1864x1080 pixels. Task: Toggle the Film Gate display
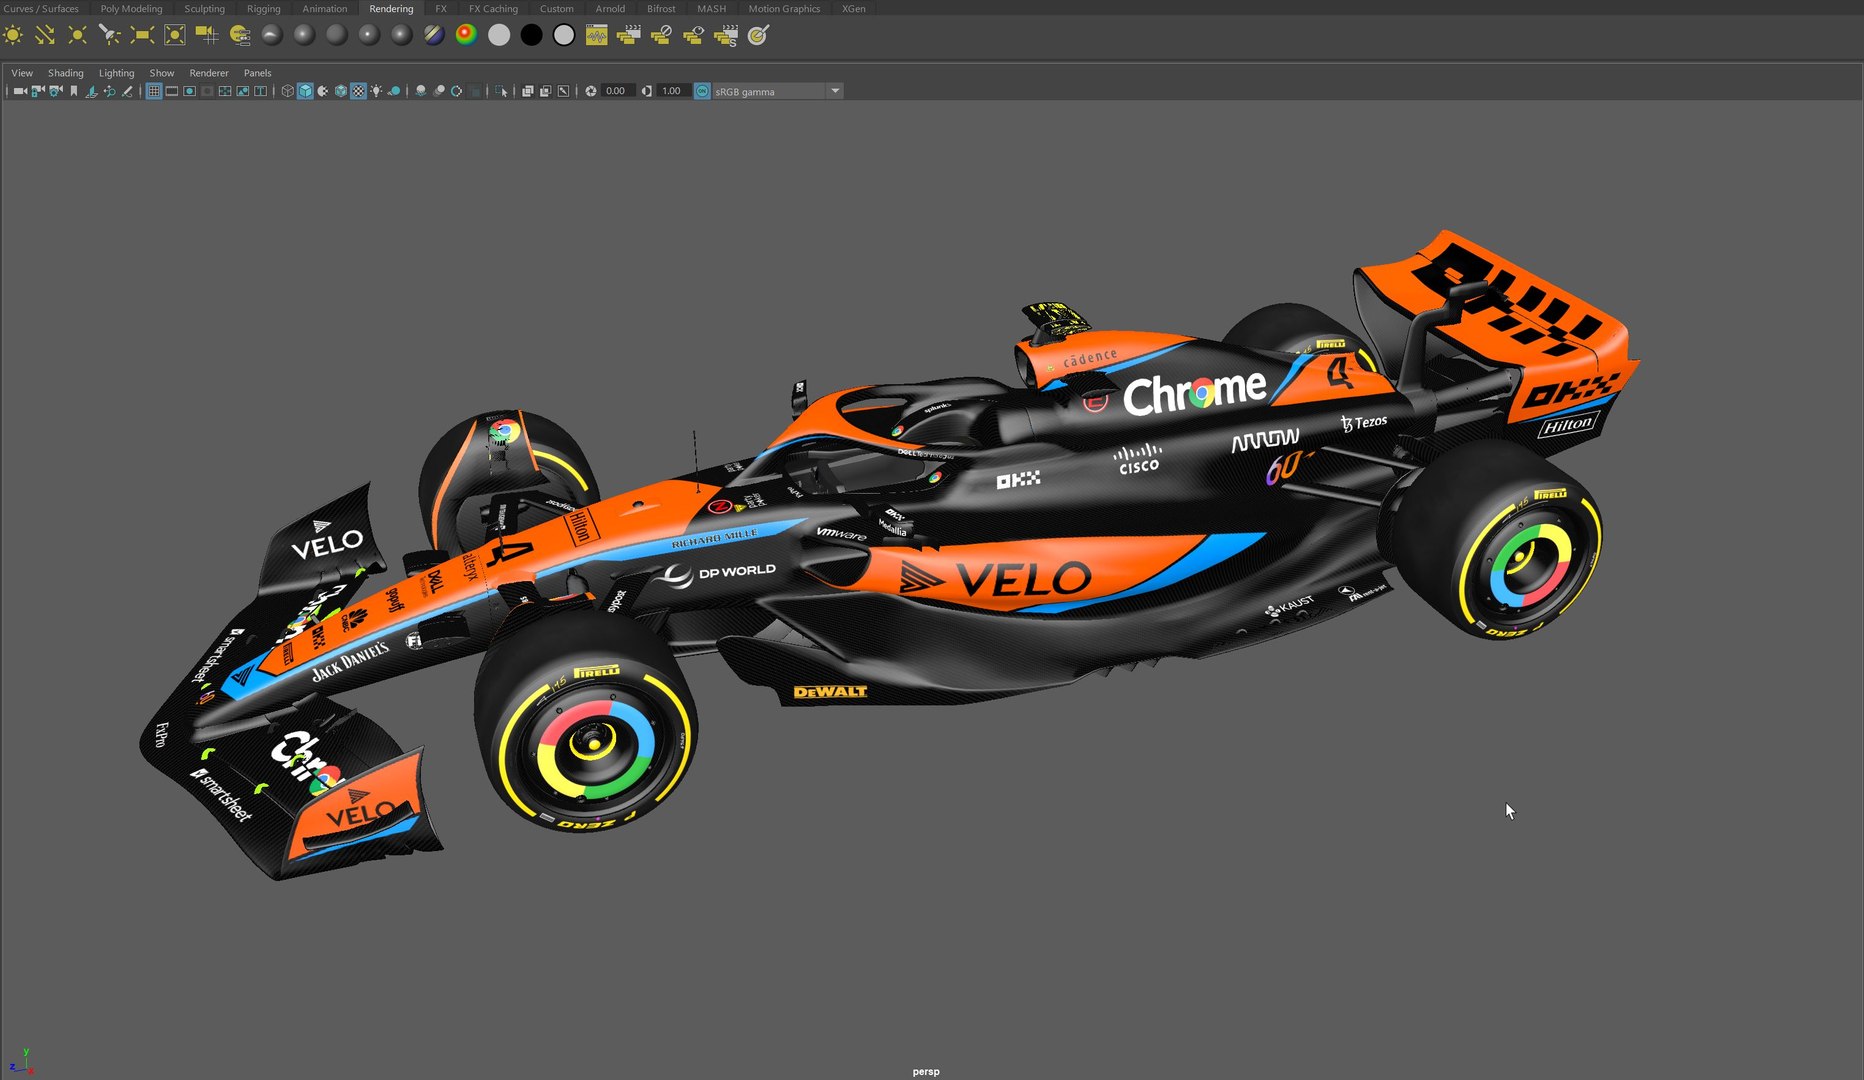coord(172,91)
